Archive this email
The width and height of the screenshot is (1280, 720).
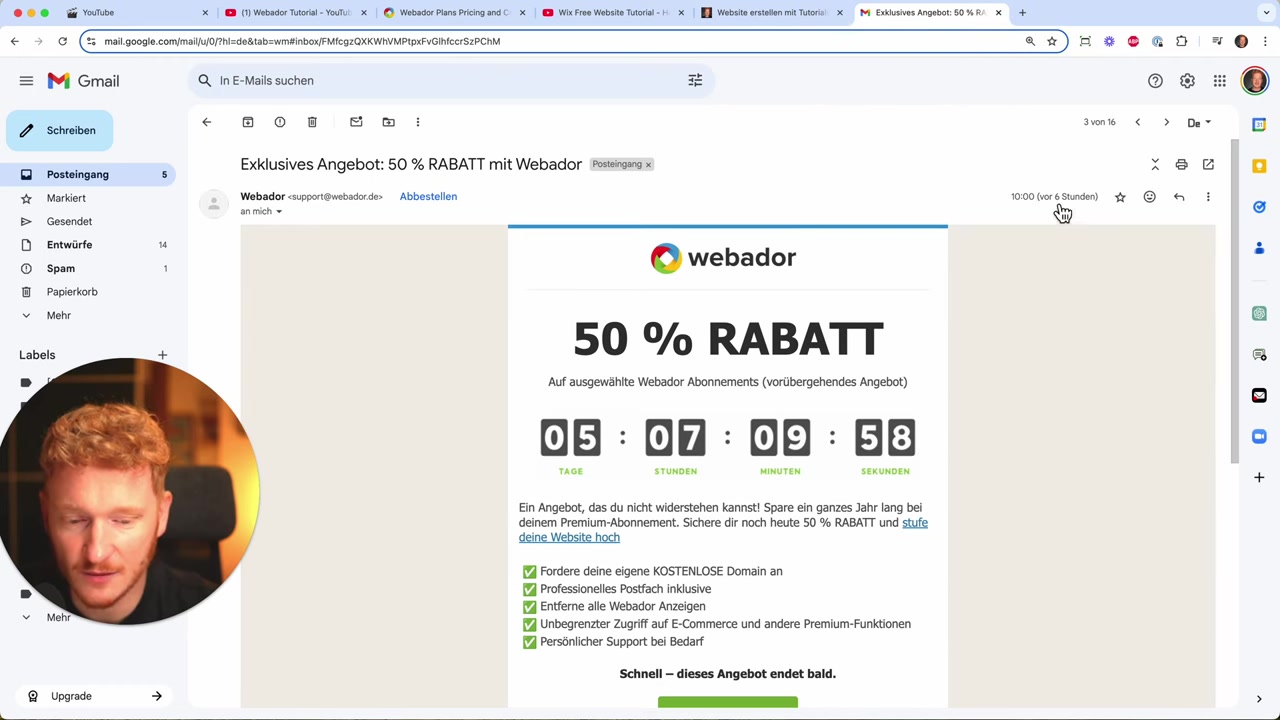pos(247,122)
